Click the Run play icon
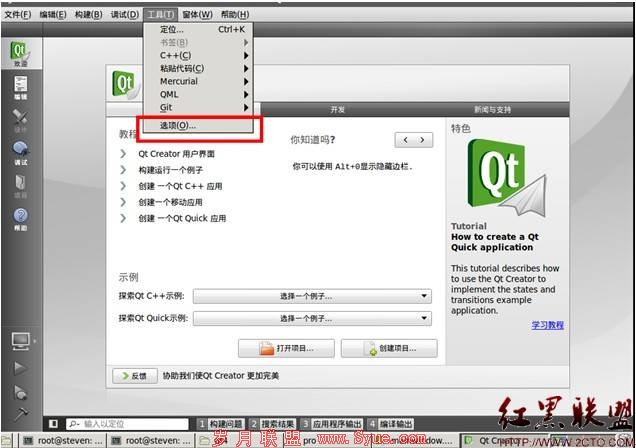636x448 pixels. point(20,368)
